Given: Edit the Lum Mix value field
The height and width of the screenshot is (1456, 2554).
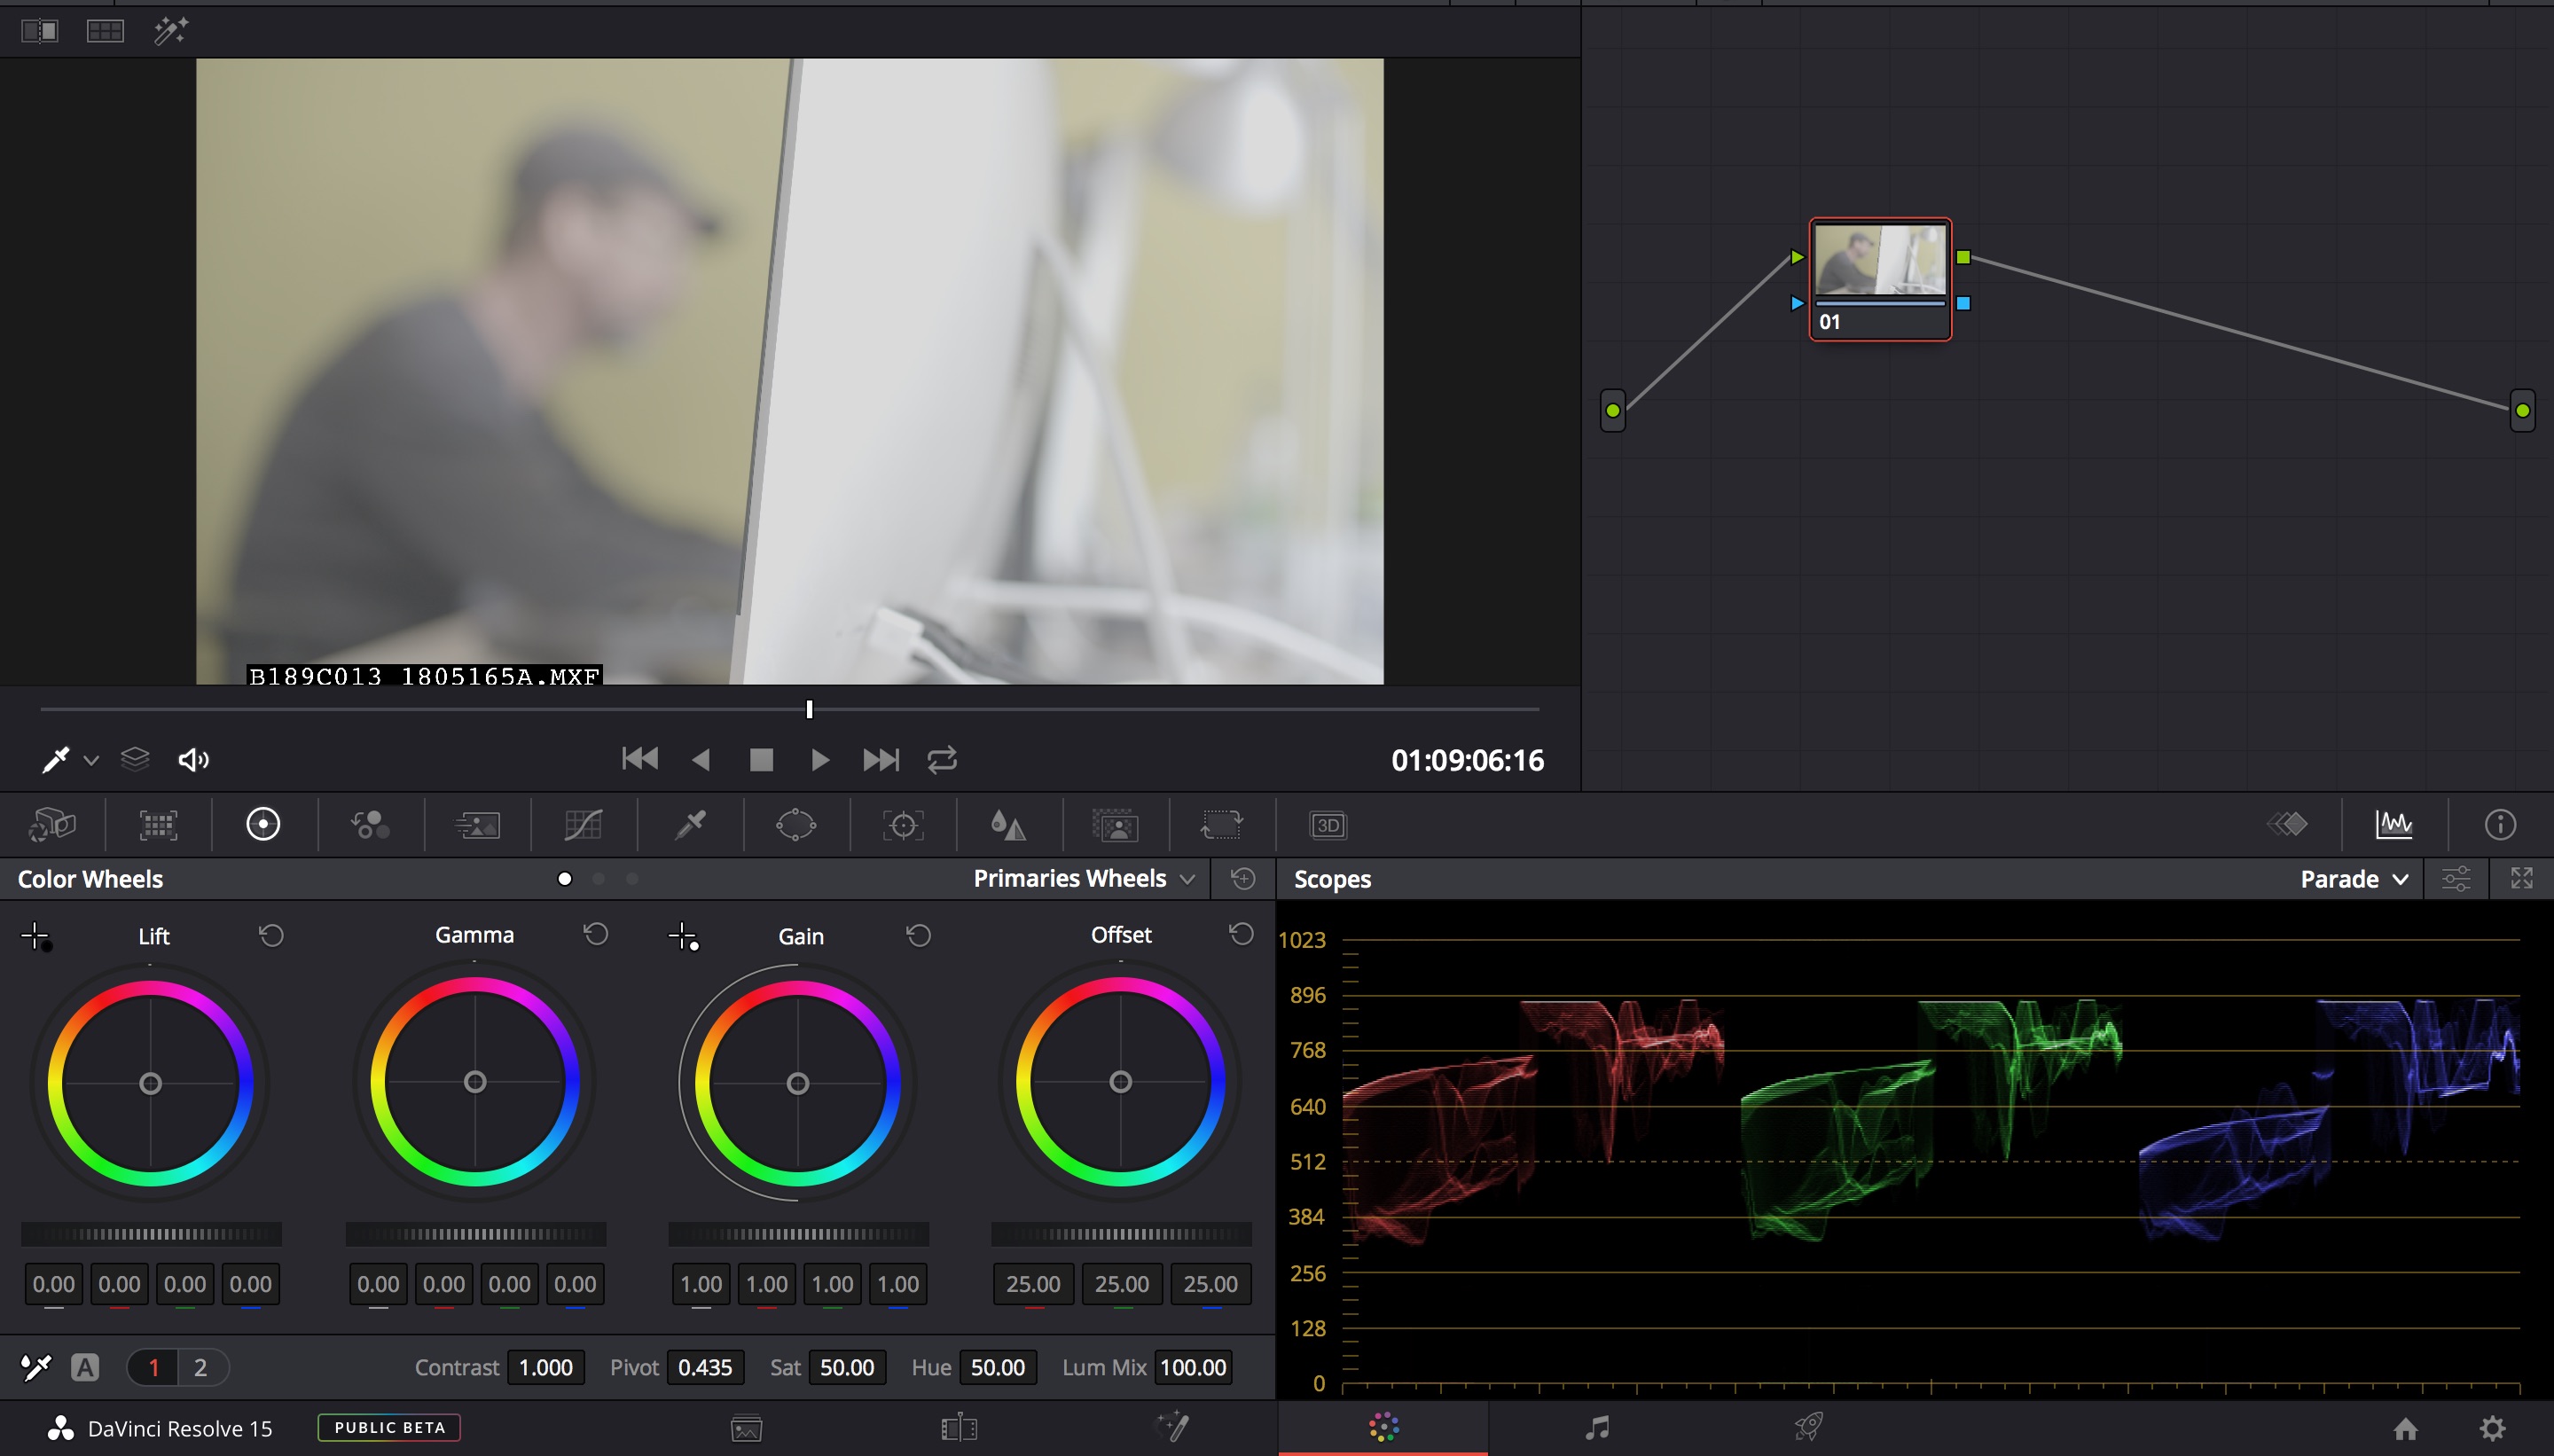Looking at the screenshot, I should tap(1193, 1367).
